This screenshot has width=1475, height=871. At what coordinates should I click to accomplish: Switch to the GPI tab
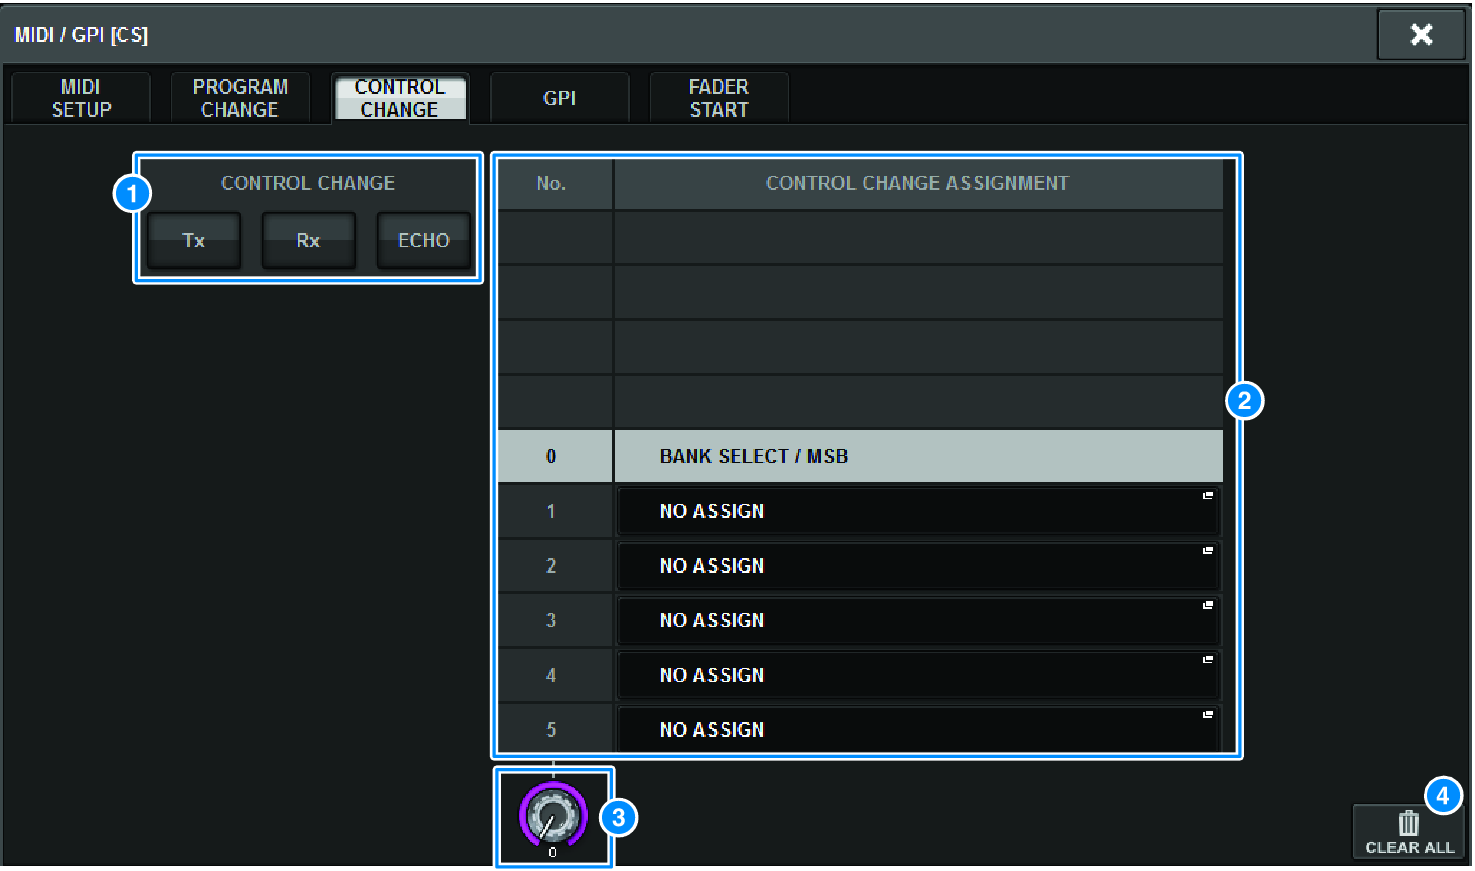[559, 97]
